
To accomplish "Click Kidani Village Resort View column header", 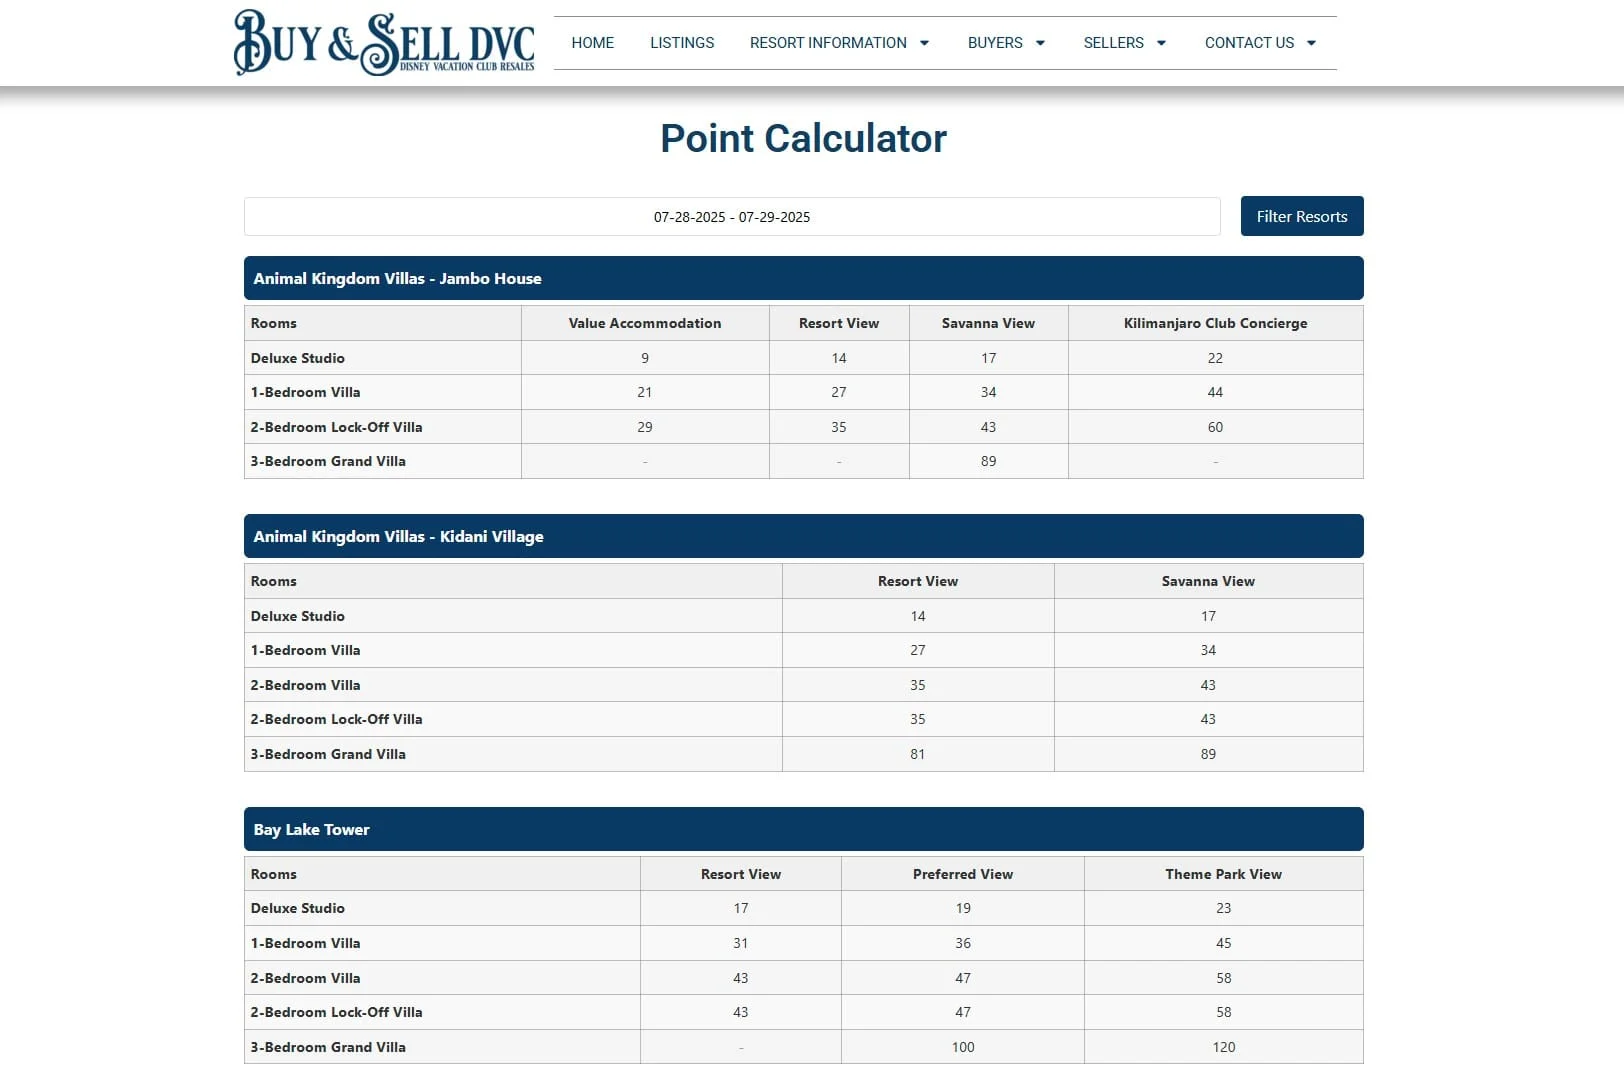I will (x=918, y=581).
